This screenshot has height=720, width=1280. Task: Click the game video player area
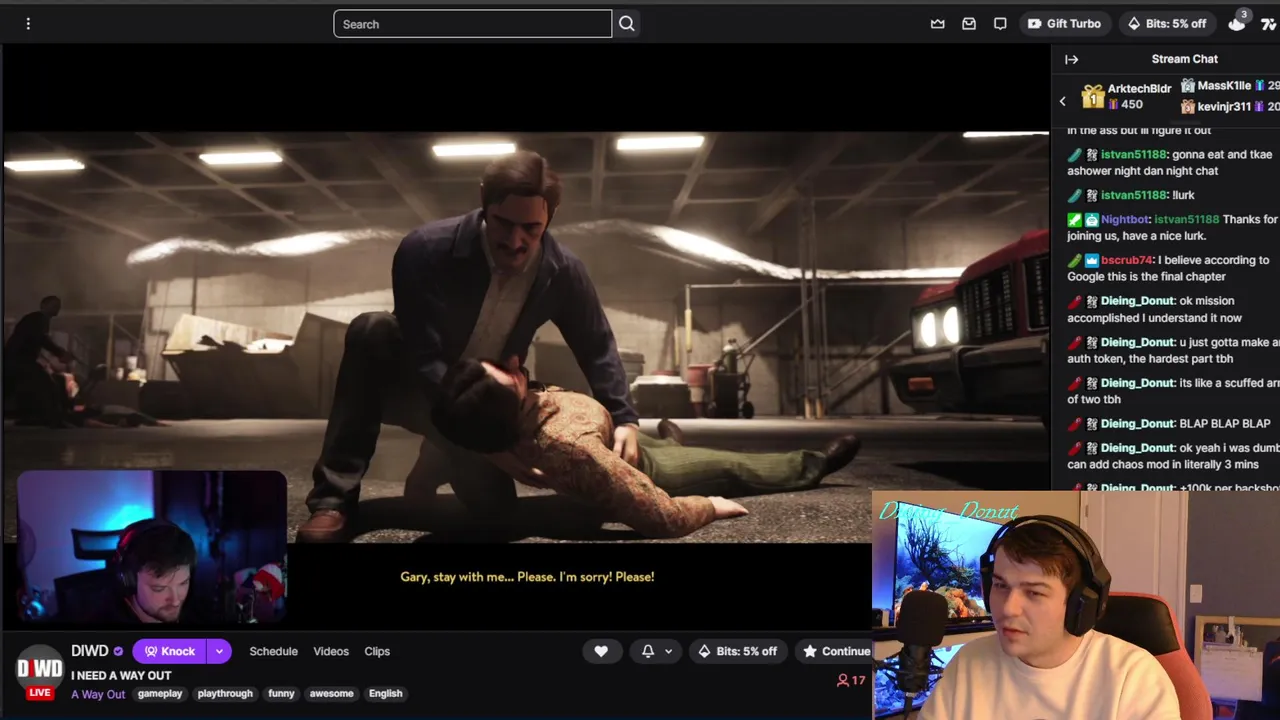click(x=525, y=336)
